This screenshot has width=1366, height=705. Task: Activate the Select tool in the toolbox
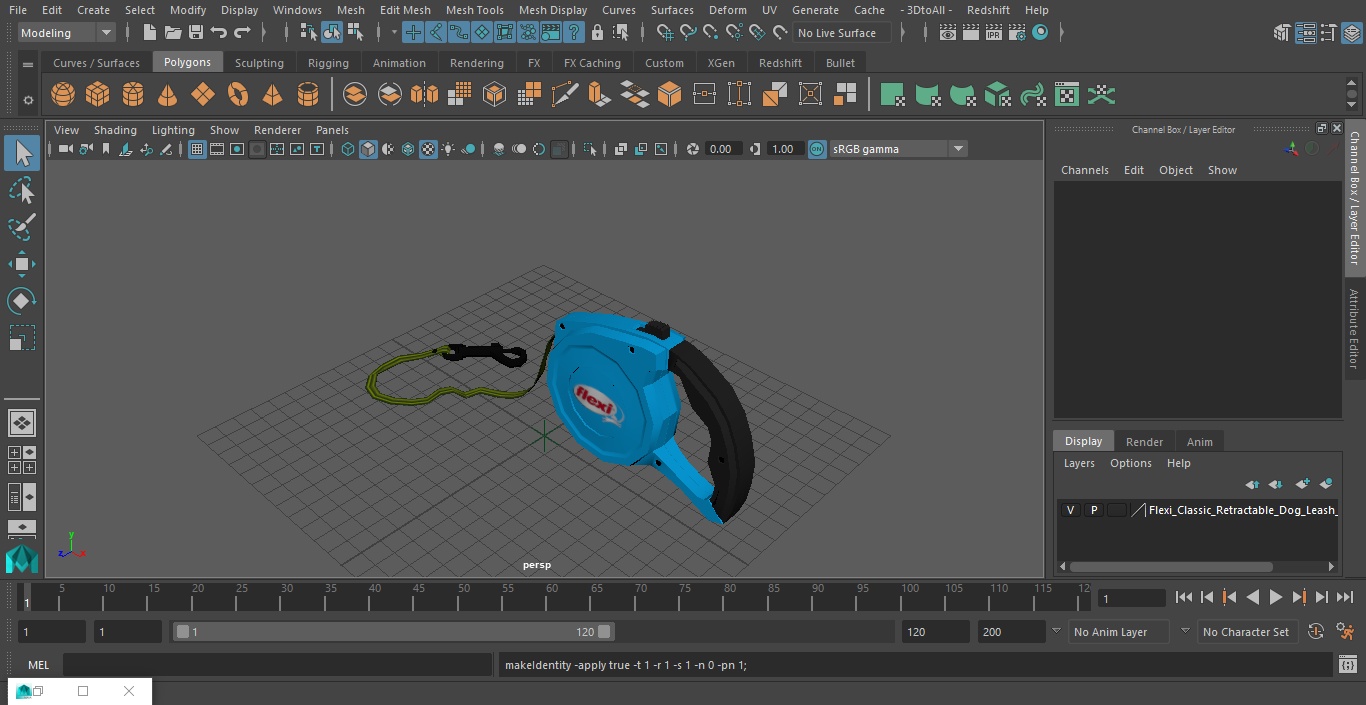point(22,153)
